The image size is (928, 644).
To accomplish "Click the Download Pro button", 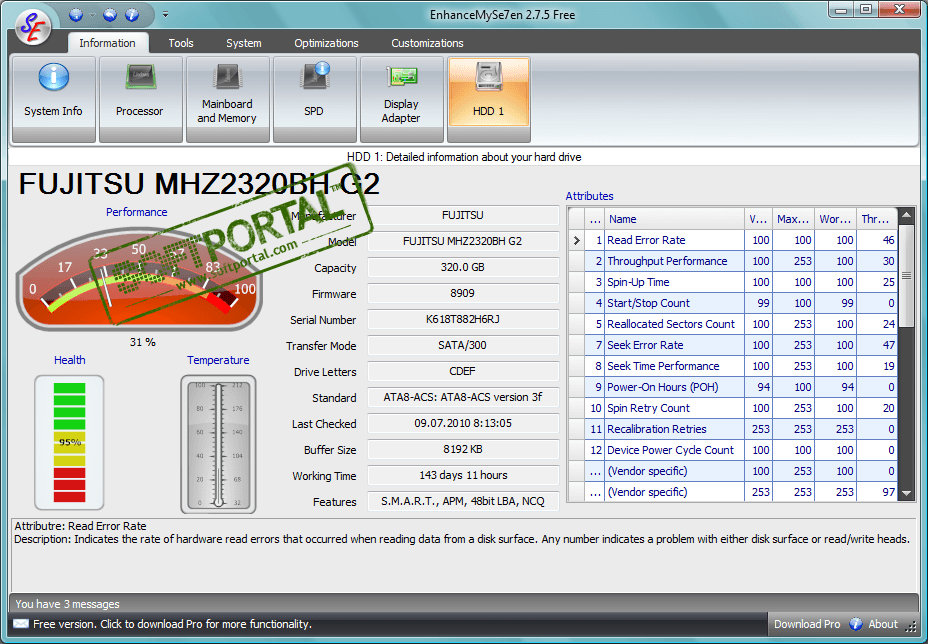I will pos(807,624).
